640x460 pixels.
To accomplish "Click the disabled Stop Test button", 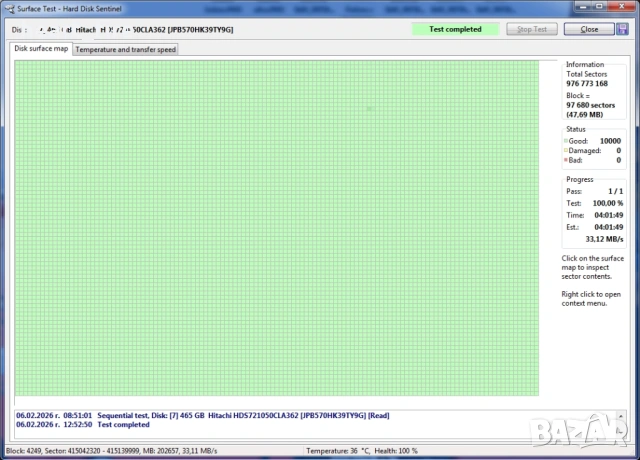I will (x=531, y=29).
